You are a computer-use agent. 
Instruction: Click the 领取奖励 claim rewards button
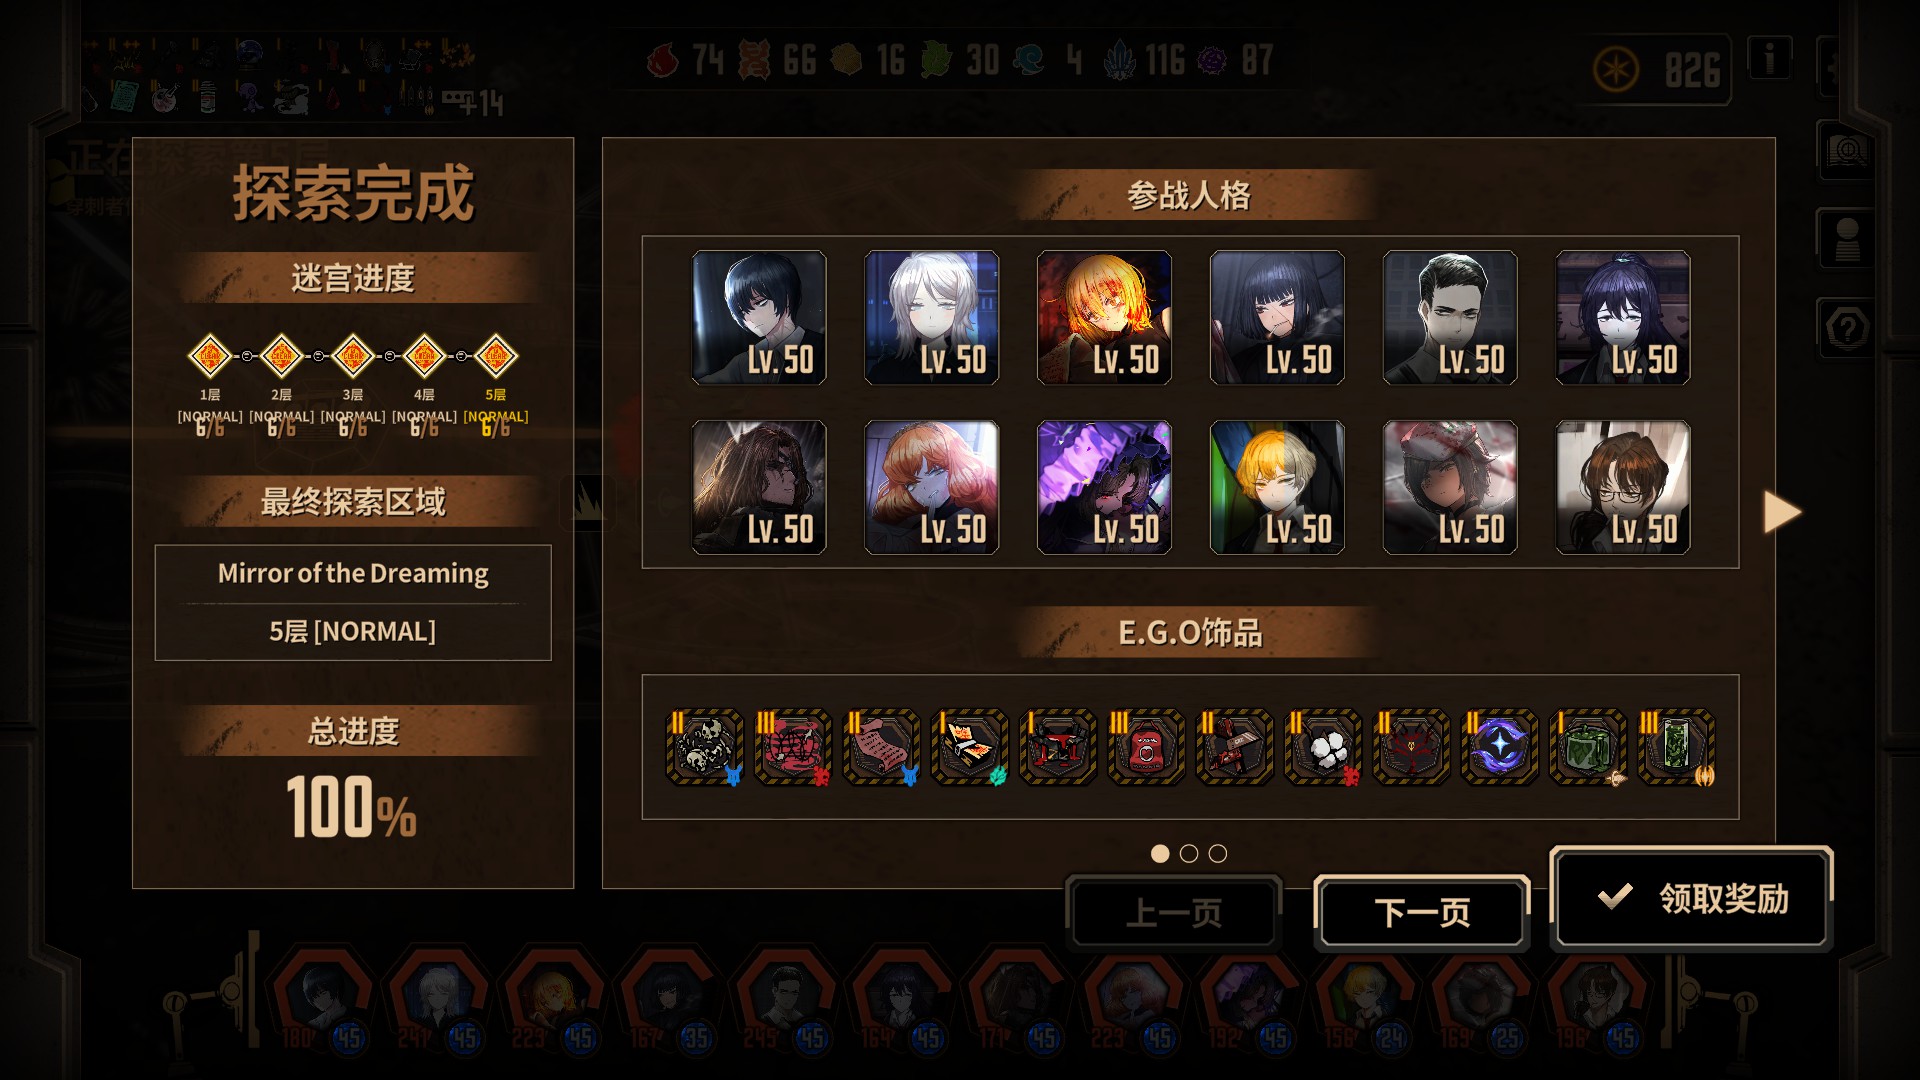click(1691, 898)
